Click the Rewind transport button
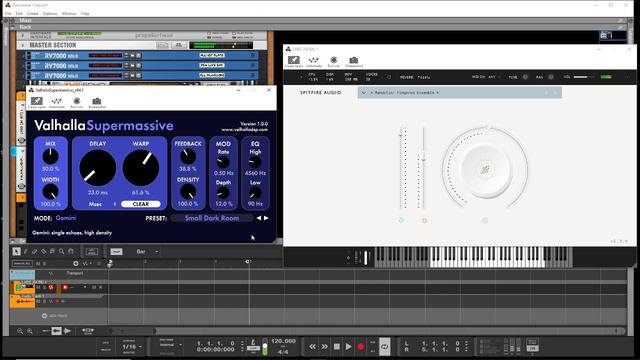Screen dimensions: 640x360 pos(312,347)
